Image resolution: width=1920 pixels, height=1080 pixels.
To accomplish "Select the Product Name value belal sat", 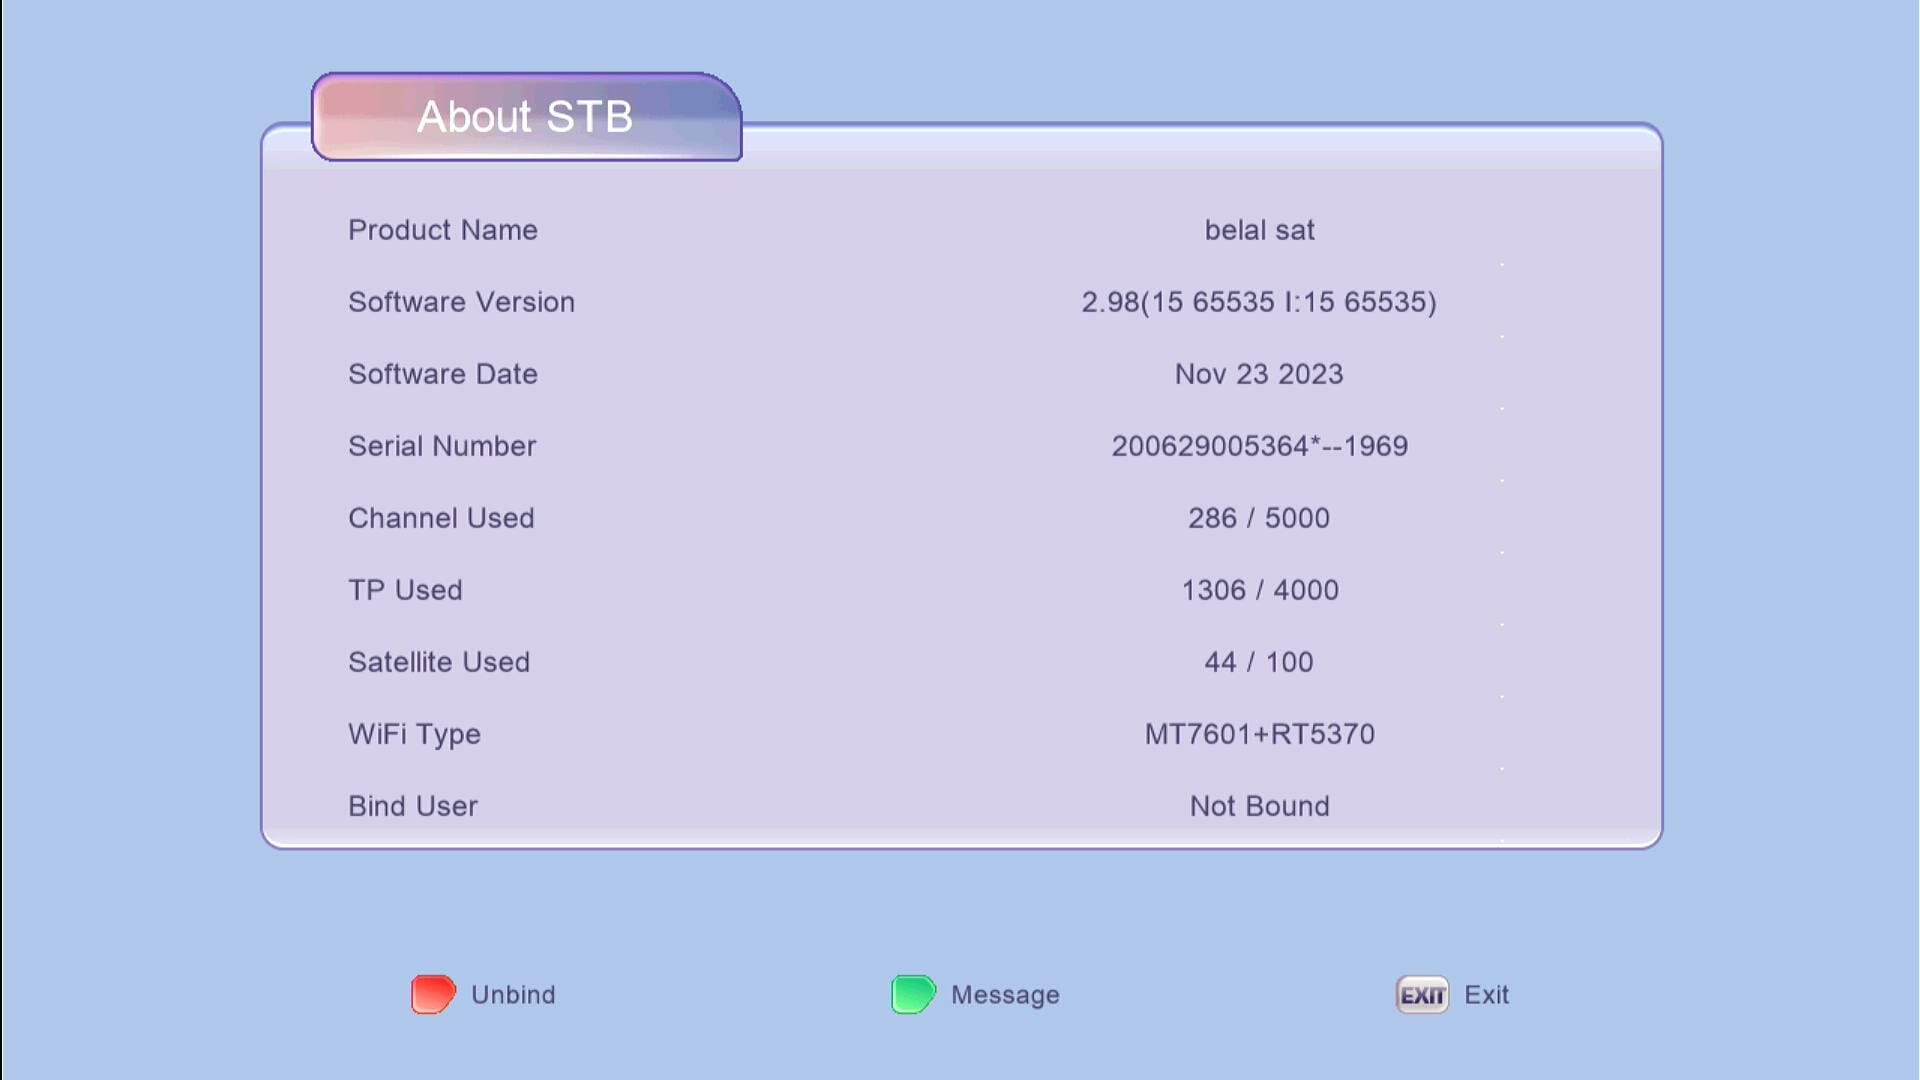I will pos(1258,230).
